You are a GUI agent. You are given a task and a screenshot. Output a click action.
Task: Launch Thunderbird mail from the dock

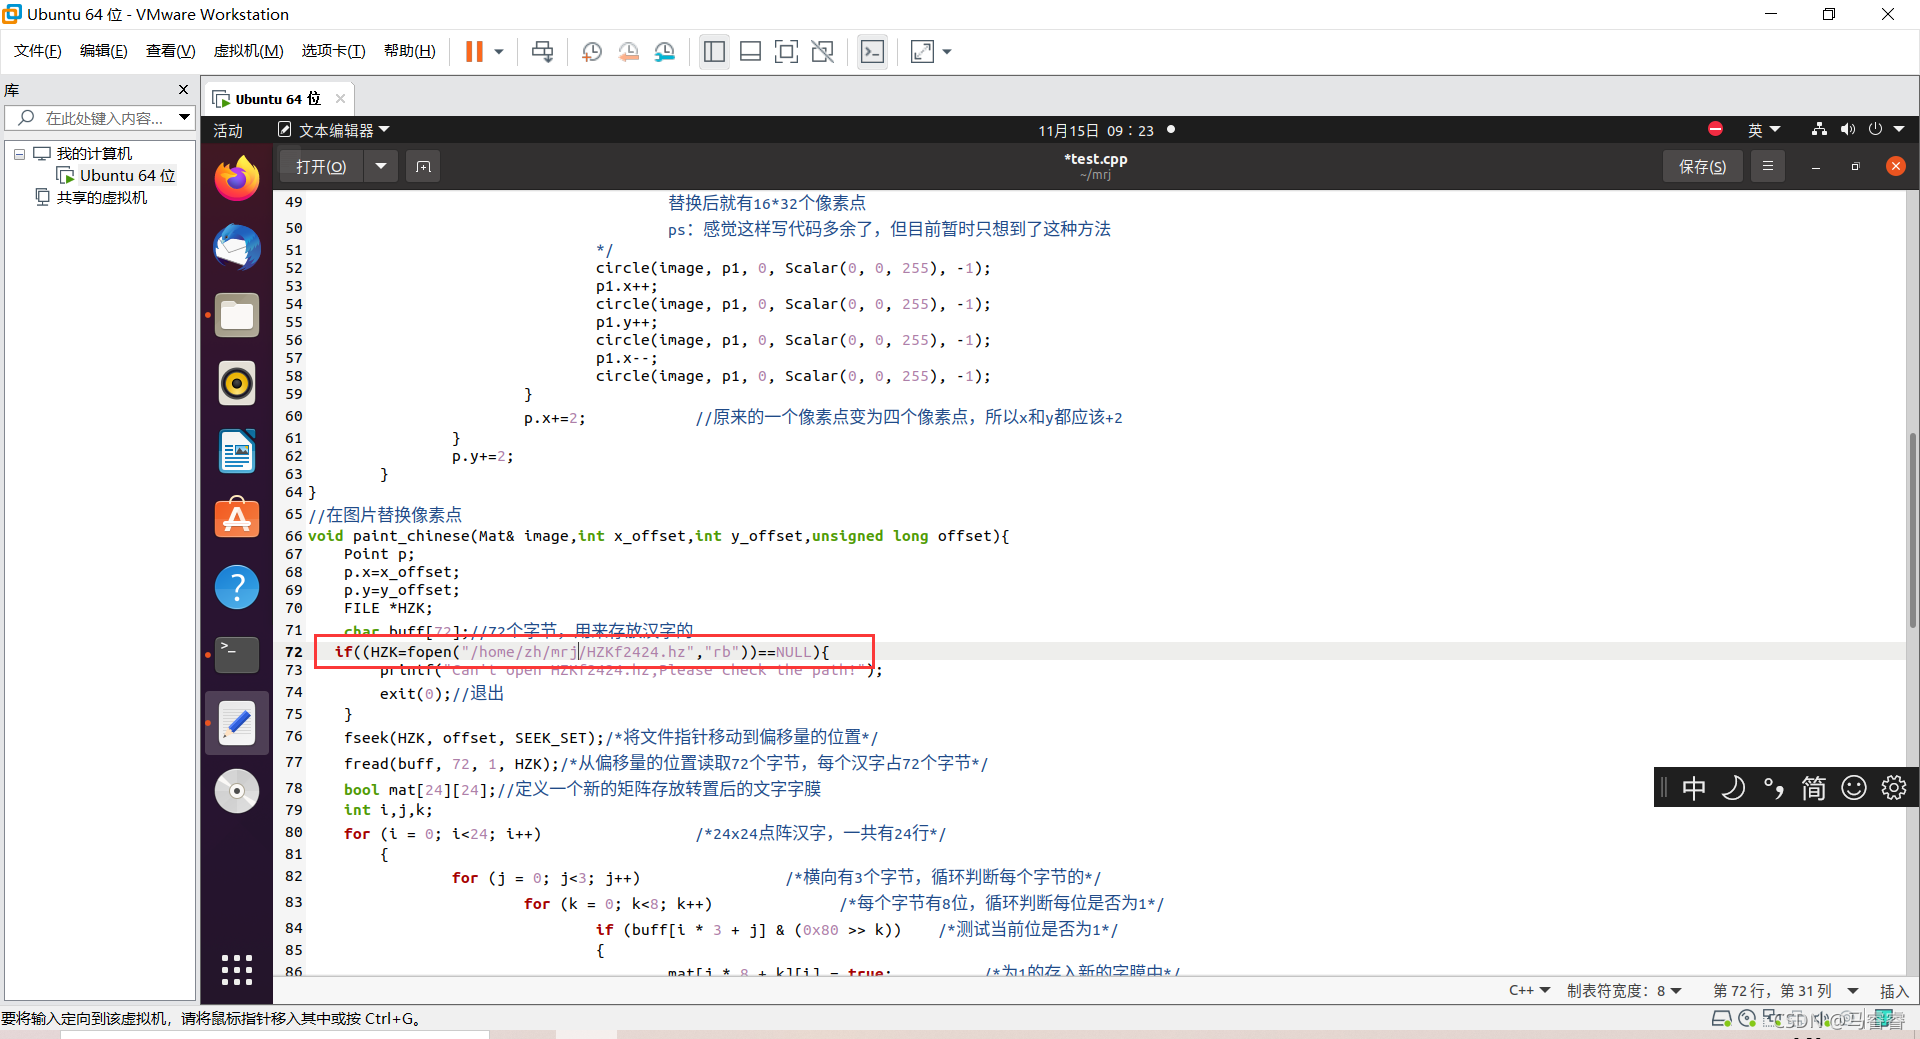(237, 247)
